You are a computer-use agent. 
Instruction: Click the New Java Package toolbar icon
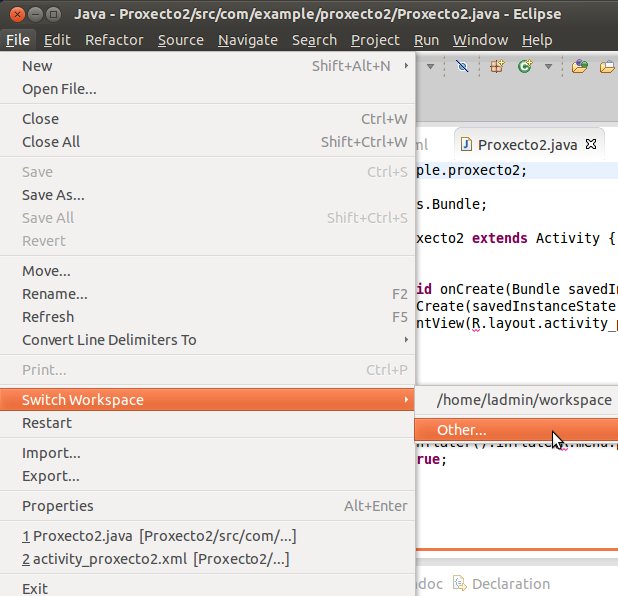click(497, 66)
